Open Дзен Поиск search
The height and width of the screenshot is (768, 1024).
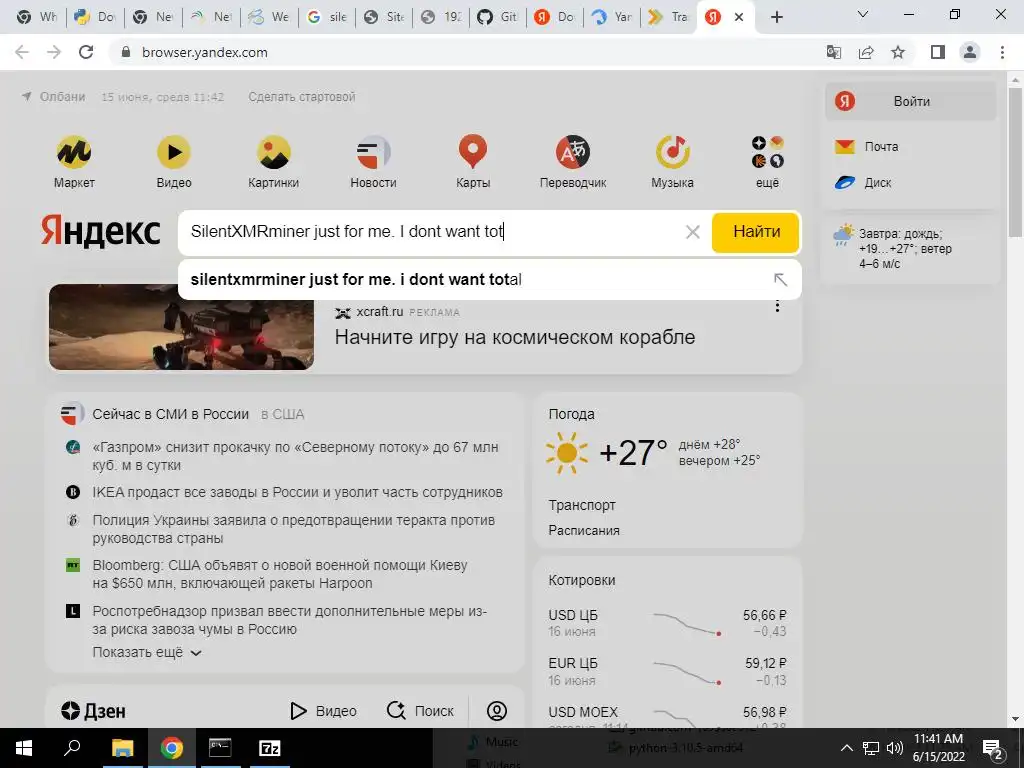(420, 711)
